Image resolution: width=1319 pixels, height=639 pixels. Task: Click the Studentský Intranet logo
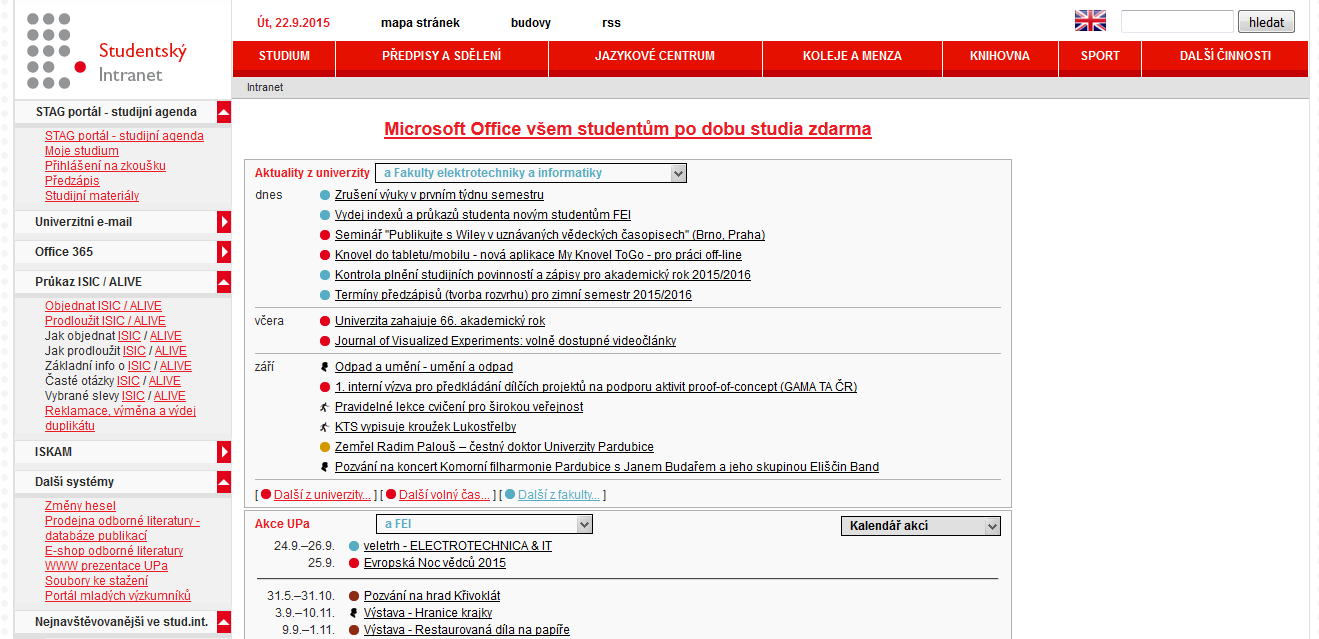107,51
